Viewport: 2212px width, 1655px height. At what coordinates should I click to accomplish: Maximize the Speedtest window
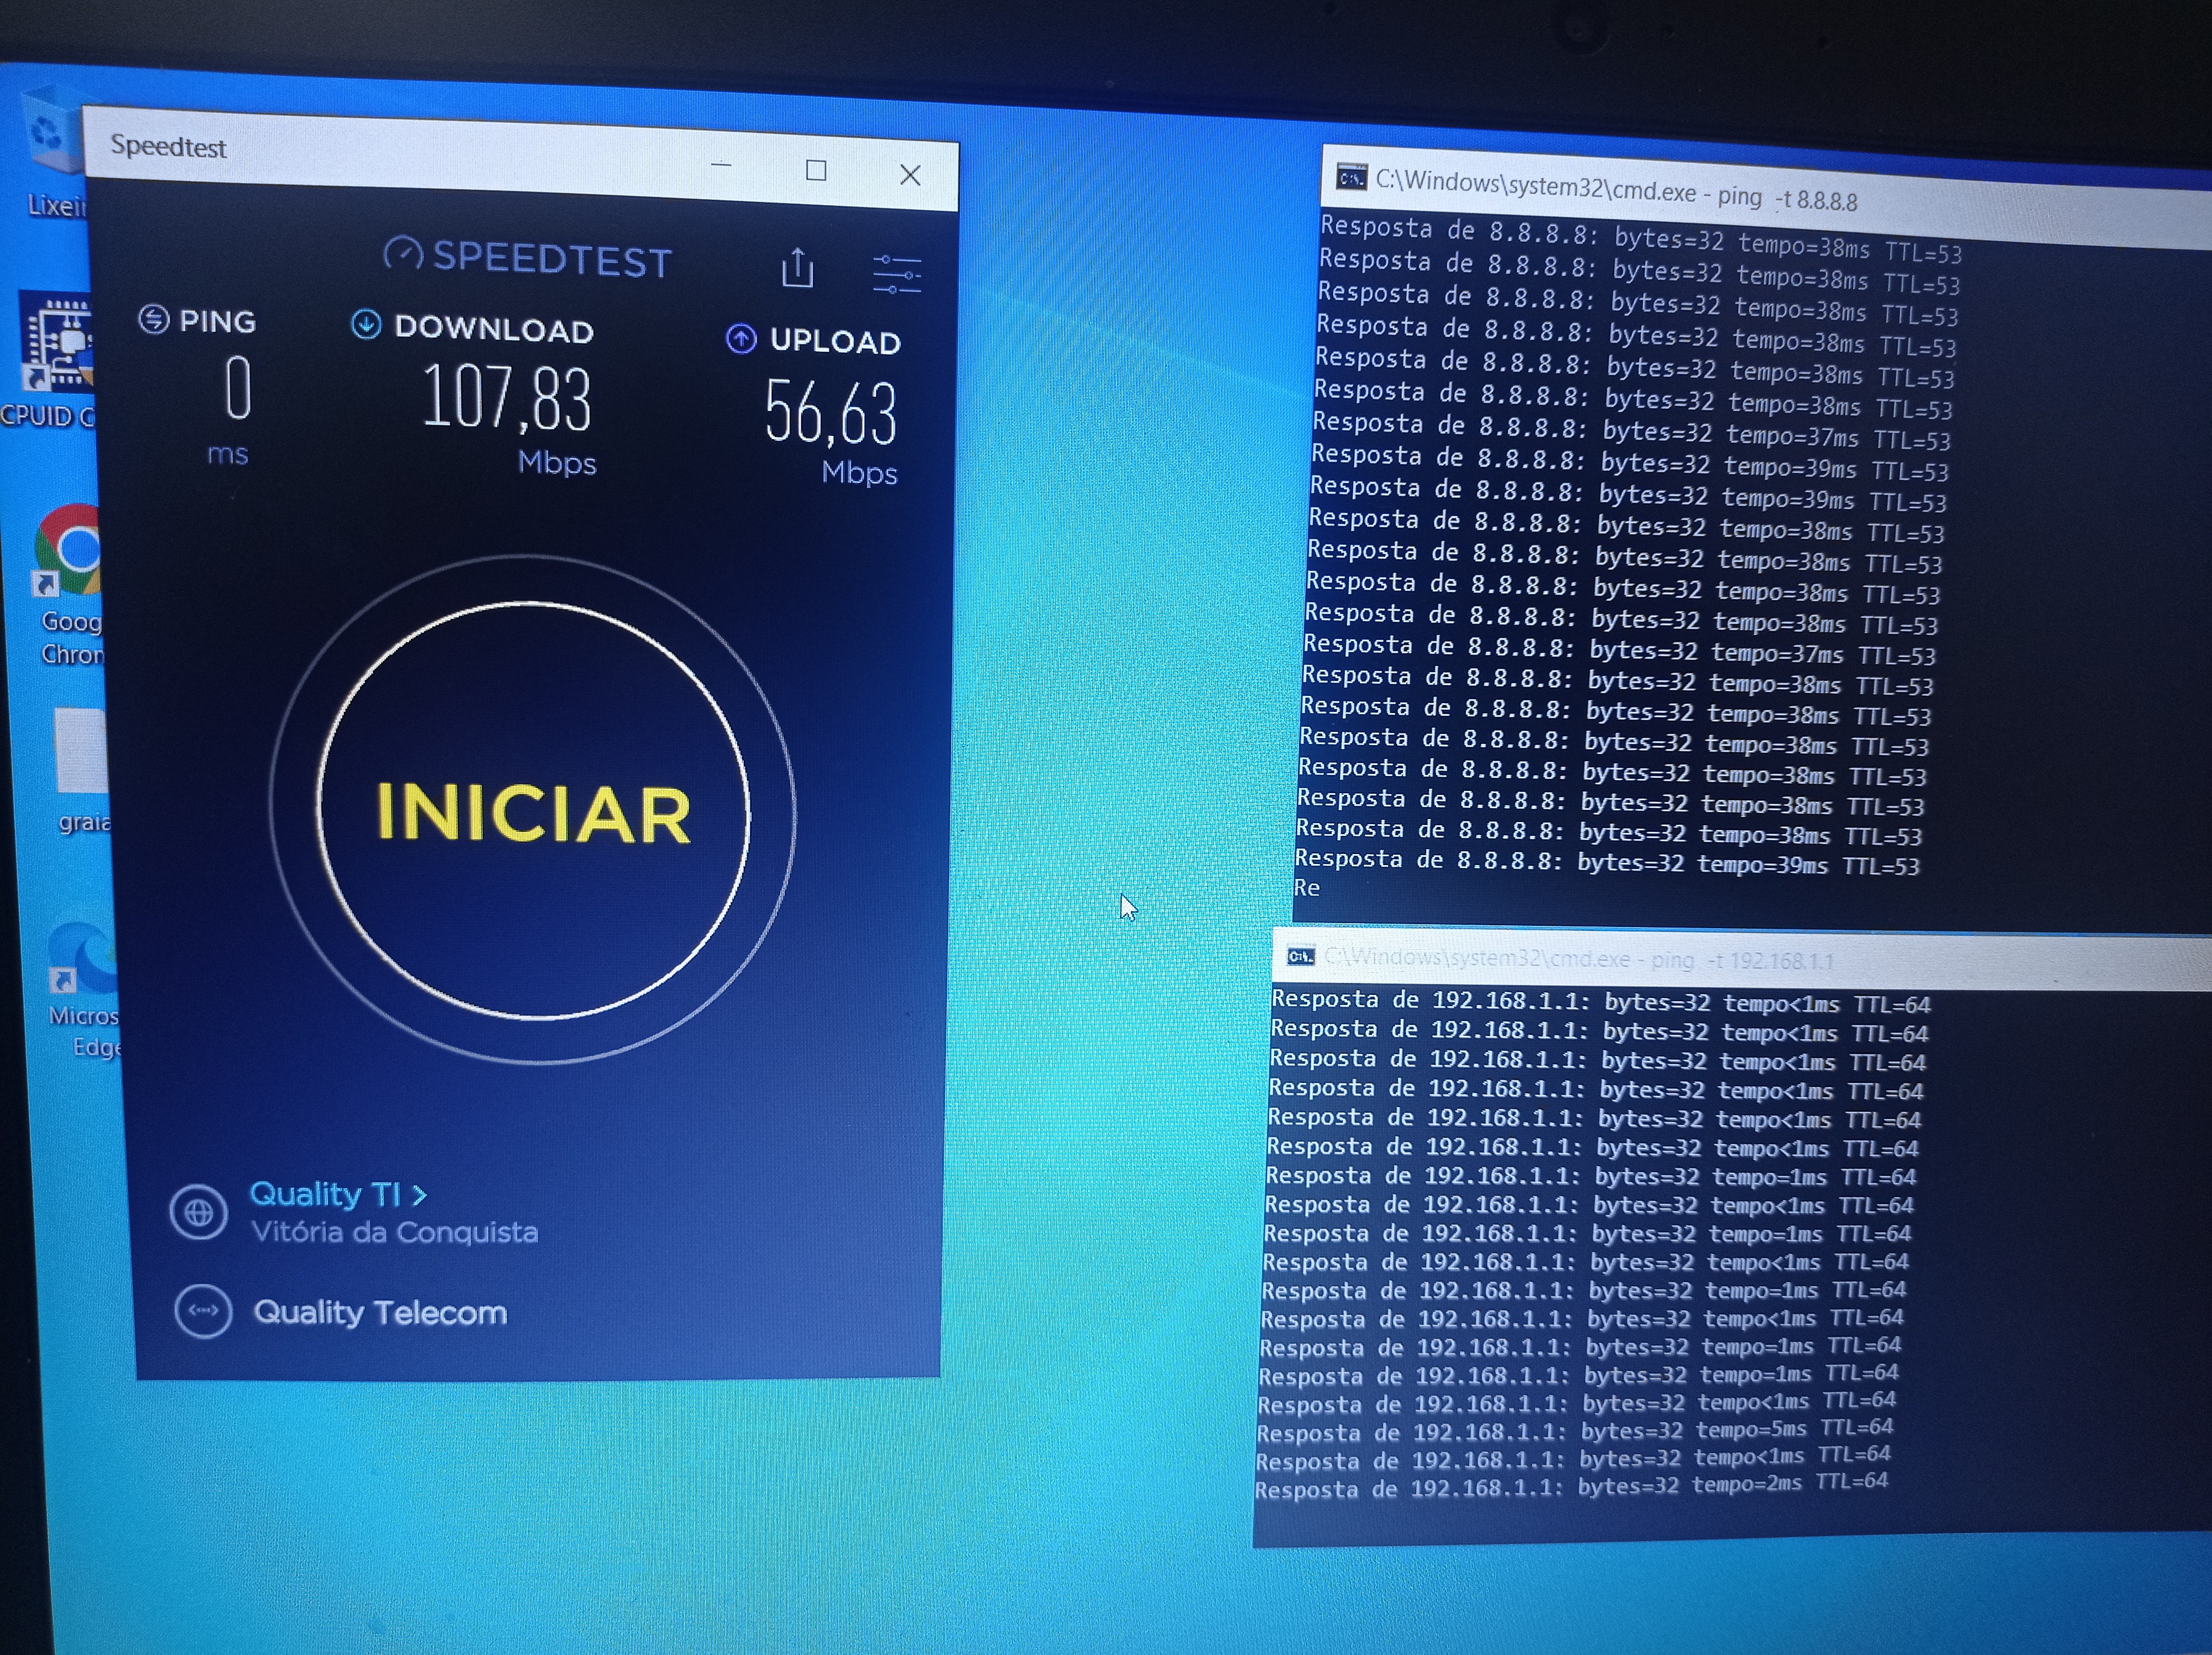[816, 171]
